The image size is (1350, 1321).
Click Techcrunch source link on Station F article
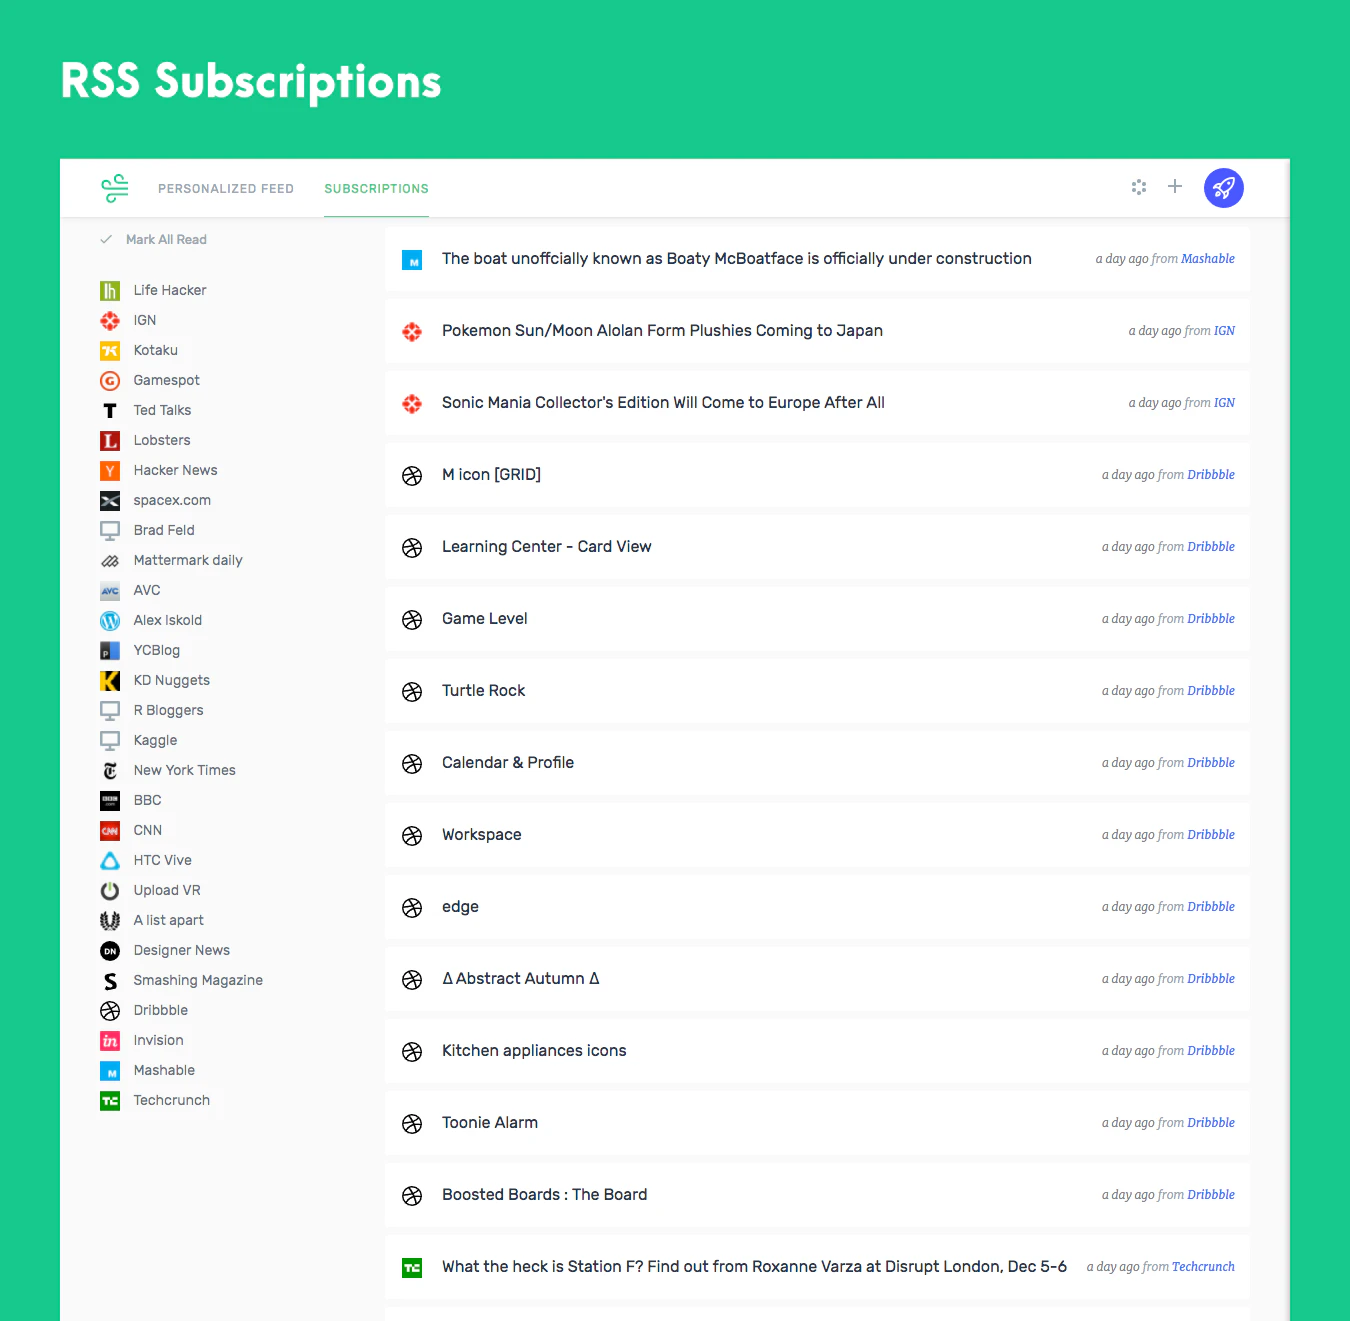(1203, 1266)
